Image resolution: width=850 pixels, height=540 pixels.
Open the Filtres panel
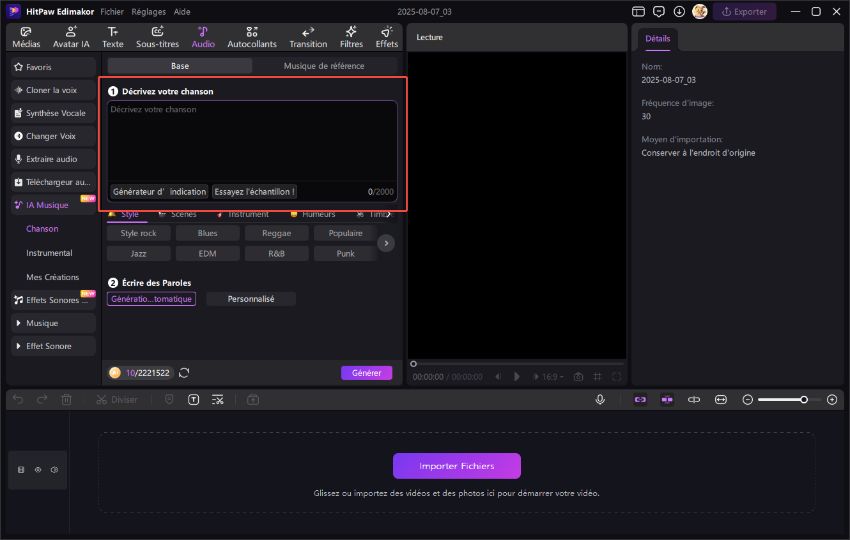coord(351,37)
